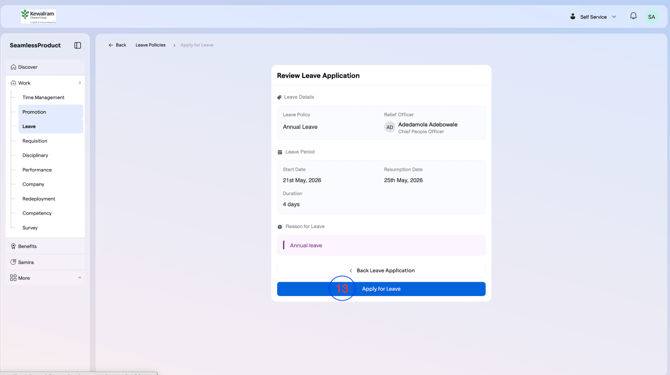Viewport: 670px width, 375px height.
Task: Click the Self Service person icon
Action: [573, 17]
